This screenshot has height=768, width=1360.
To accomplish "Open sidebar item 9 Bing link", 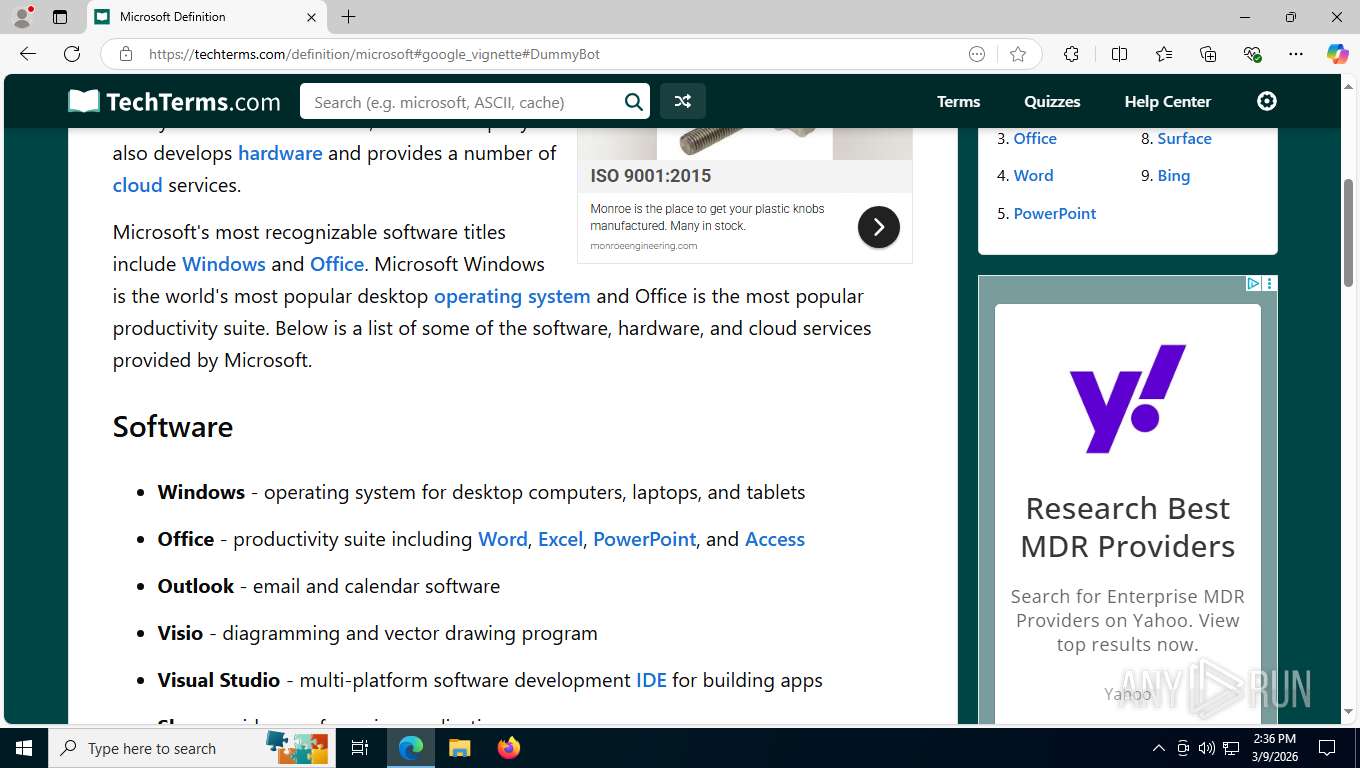I will (x=1174, y=175).
